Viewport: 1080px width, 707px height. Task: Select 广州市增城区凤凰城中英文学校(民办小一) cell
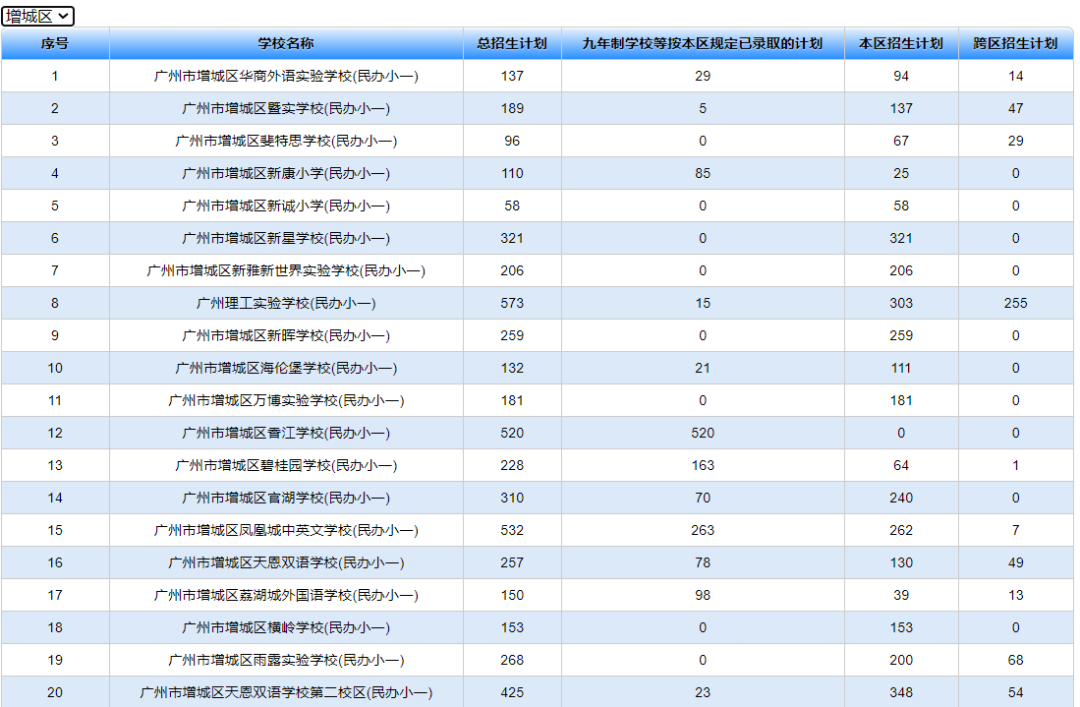286,530
